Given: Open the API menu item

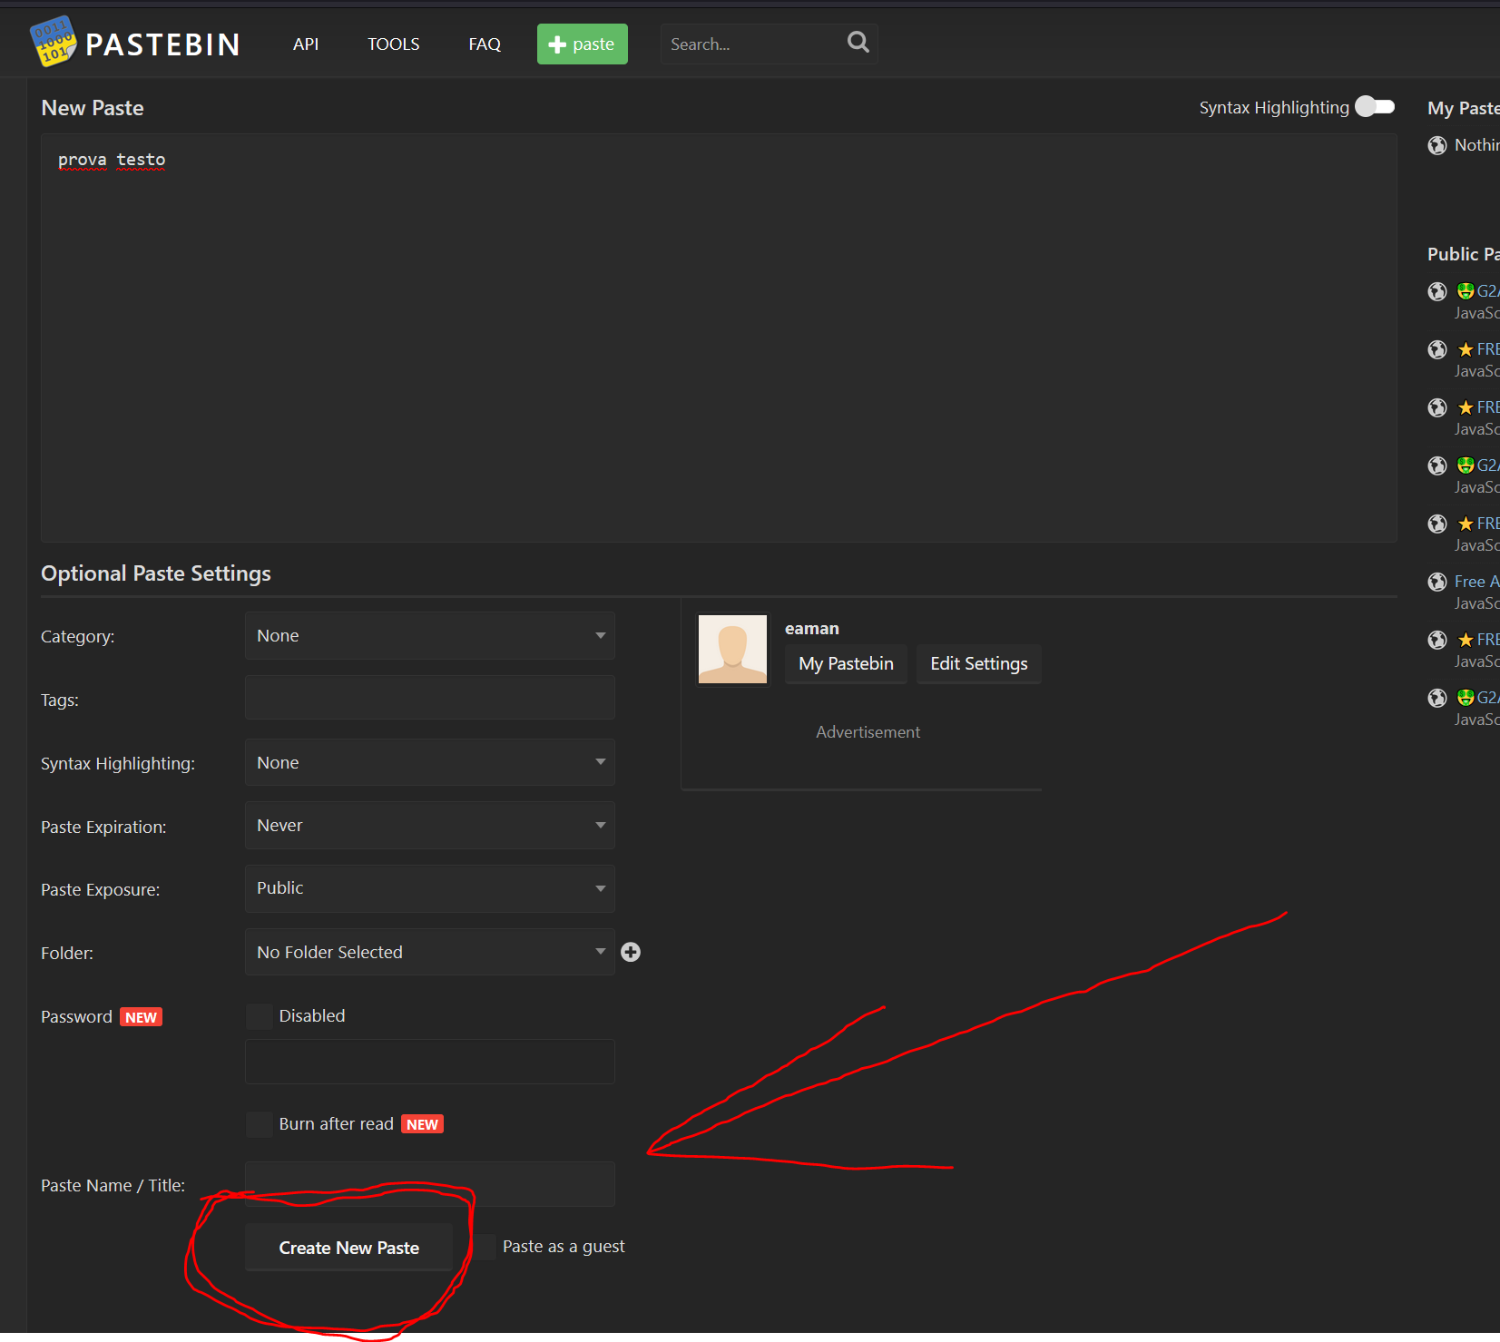Looking at the screenshot, I should coord(306,44).
